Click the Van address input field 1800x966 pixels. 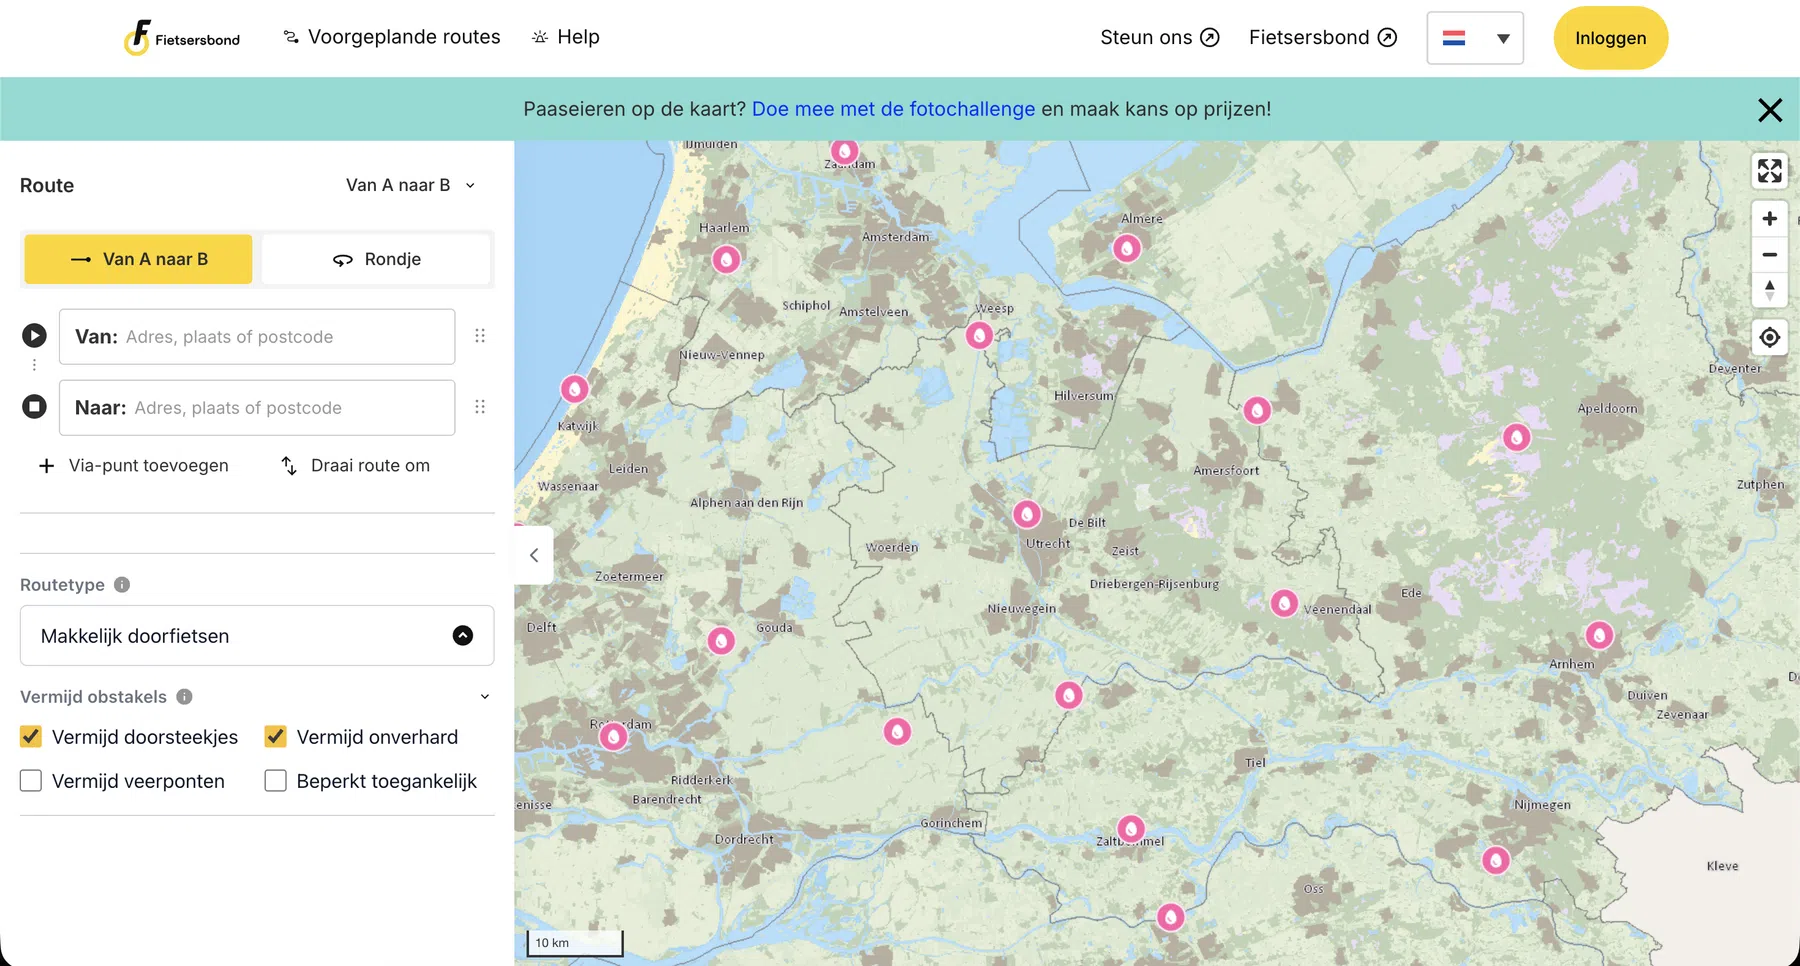[257, 337]
